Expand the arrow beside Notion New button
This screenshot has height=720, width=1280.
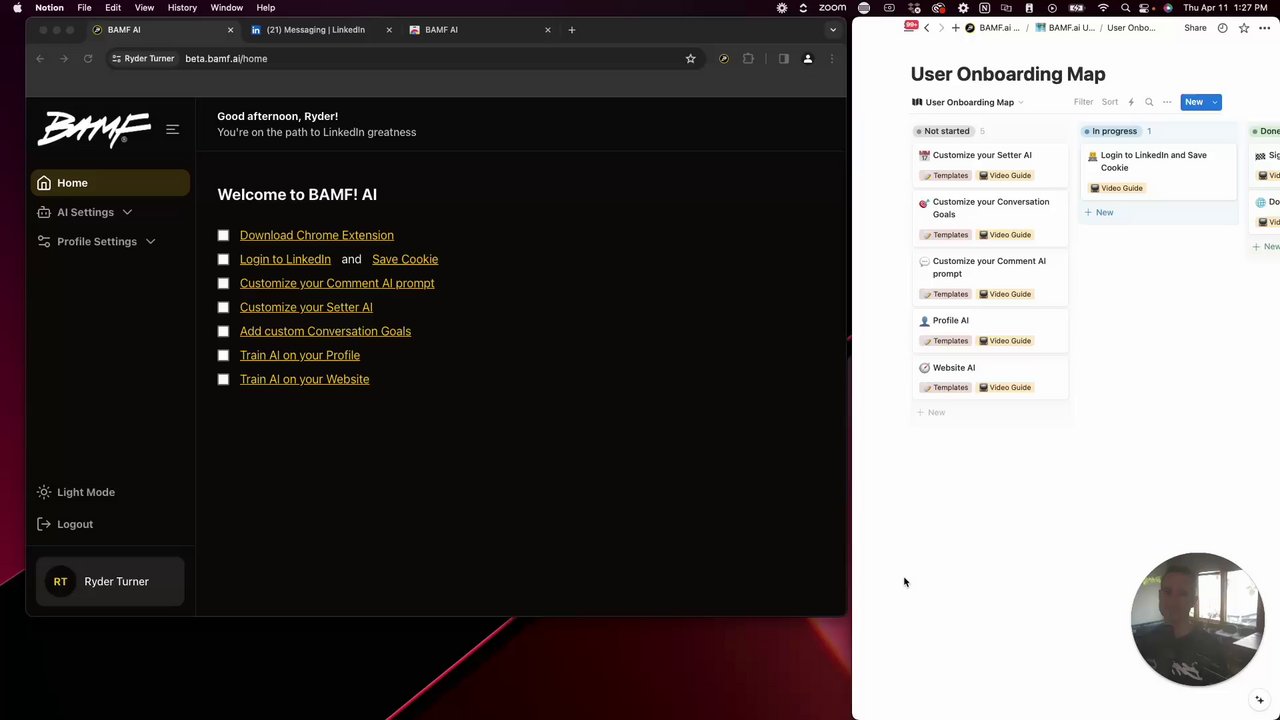1215,102
